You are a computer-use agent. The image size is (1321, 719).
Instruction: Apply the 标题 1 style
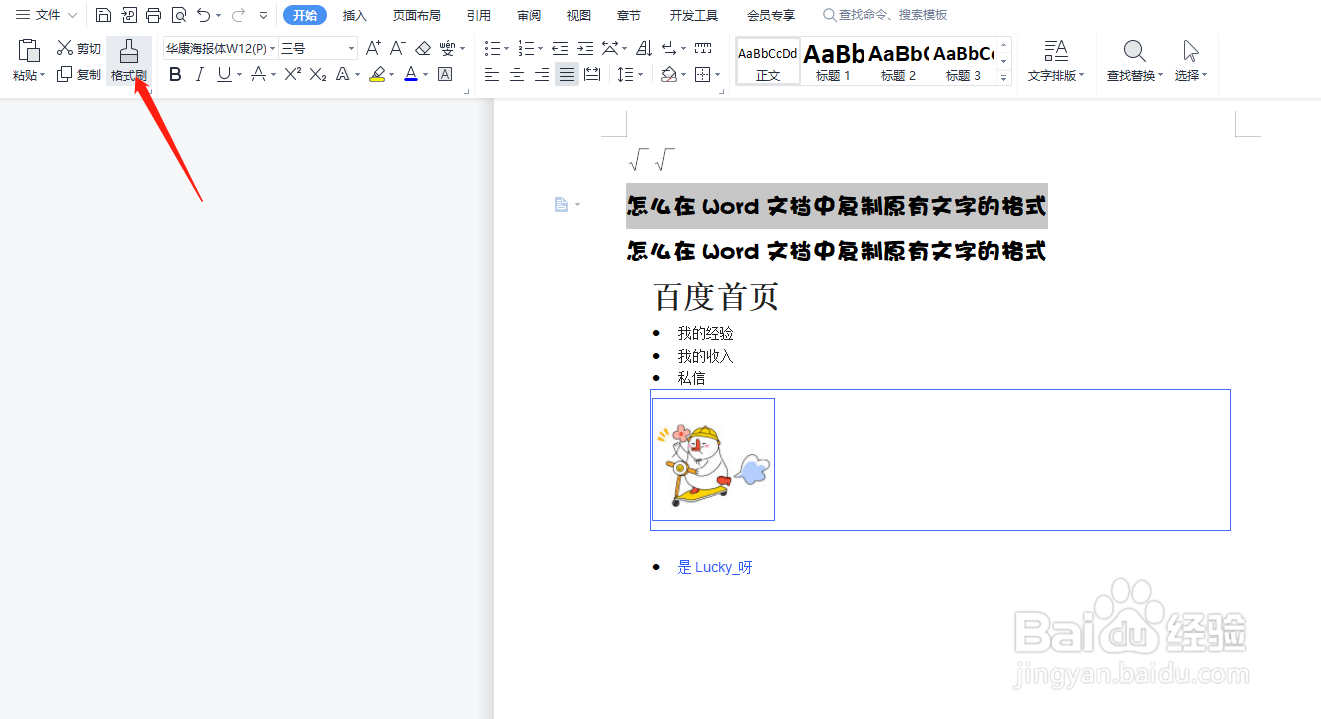point(833,61)
